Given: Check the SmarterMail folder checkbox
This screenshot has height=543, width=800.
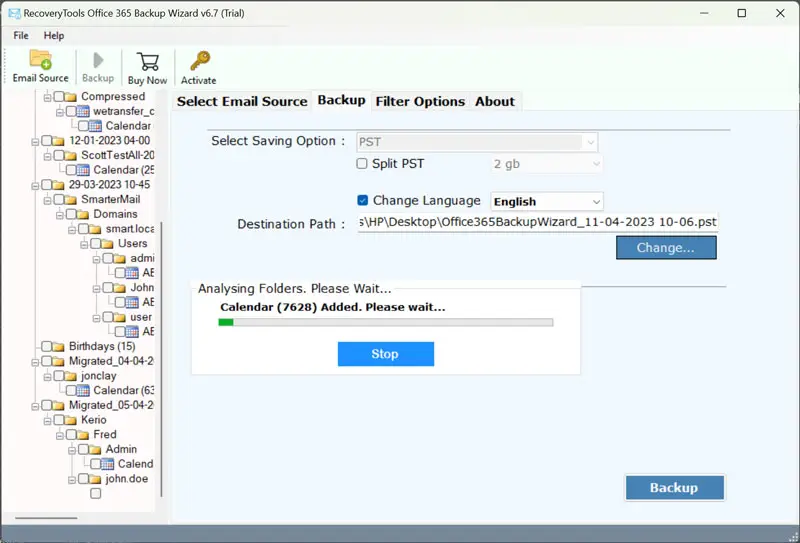Looking at the screenshot, I should [x=59, y=200].
